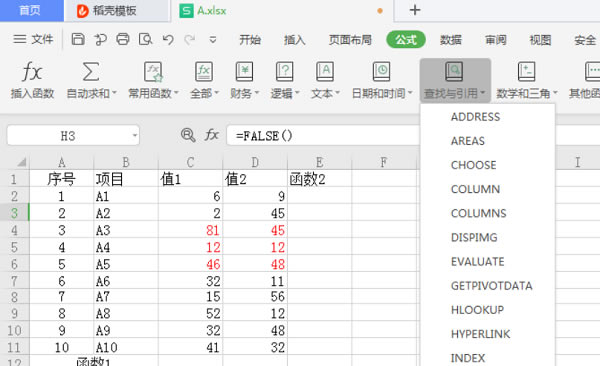Switch to the 插入 ribbon tab
Image resolution: width=600 pixels, height=366 pixels.
(294, 40)
